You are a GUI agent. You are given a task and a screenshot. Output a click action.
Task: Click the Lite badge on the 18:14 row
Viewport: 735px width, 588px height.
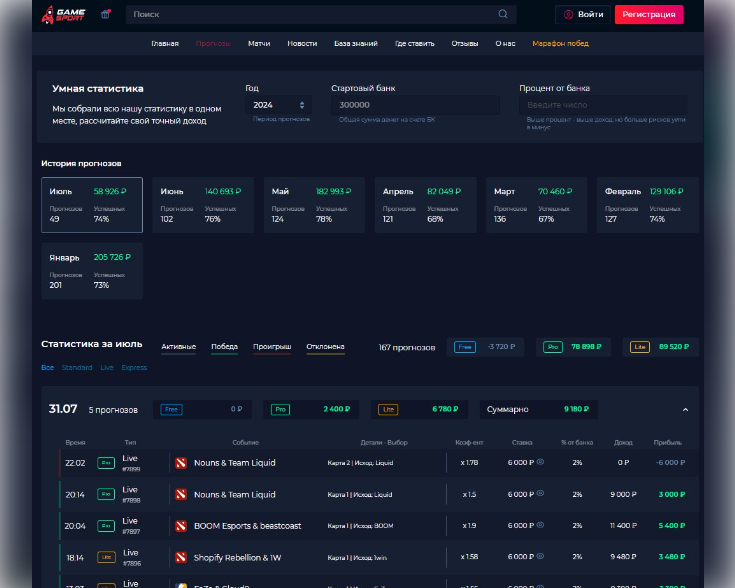click(105, 557)
